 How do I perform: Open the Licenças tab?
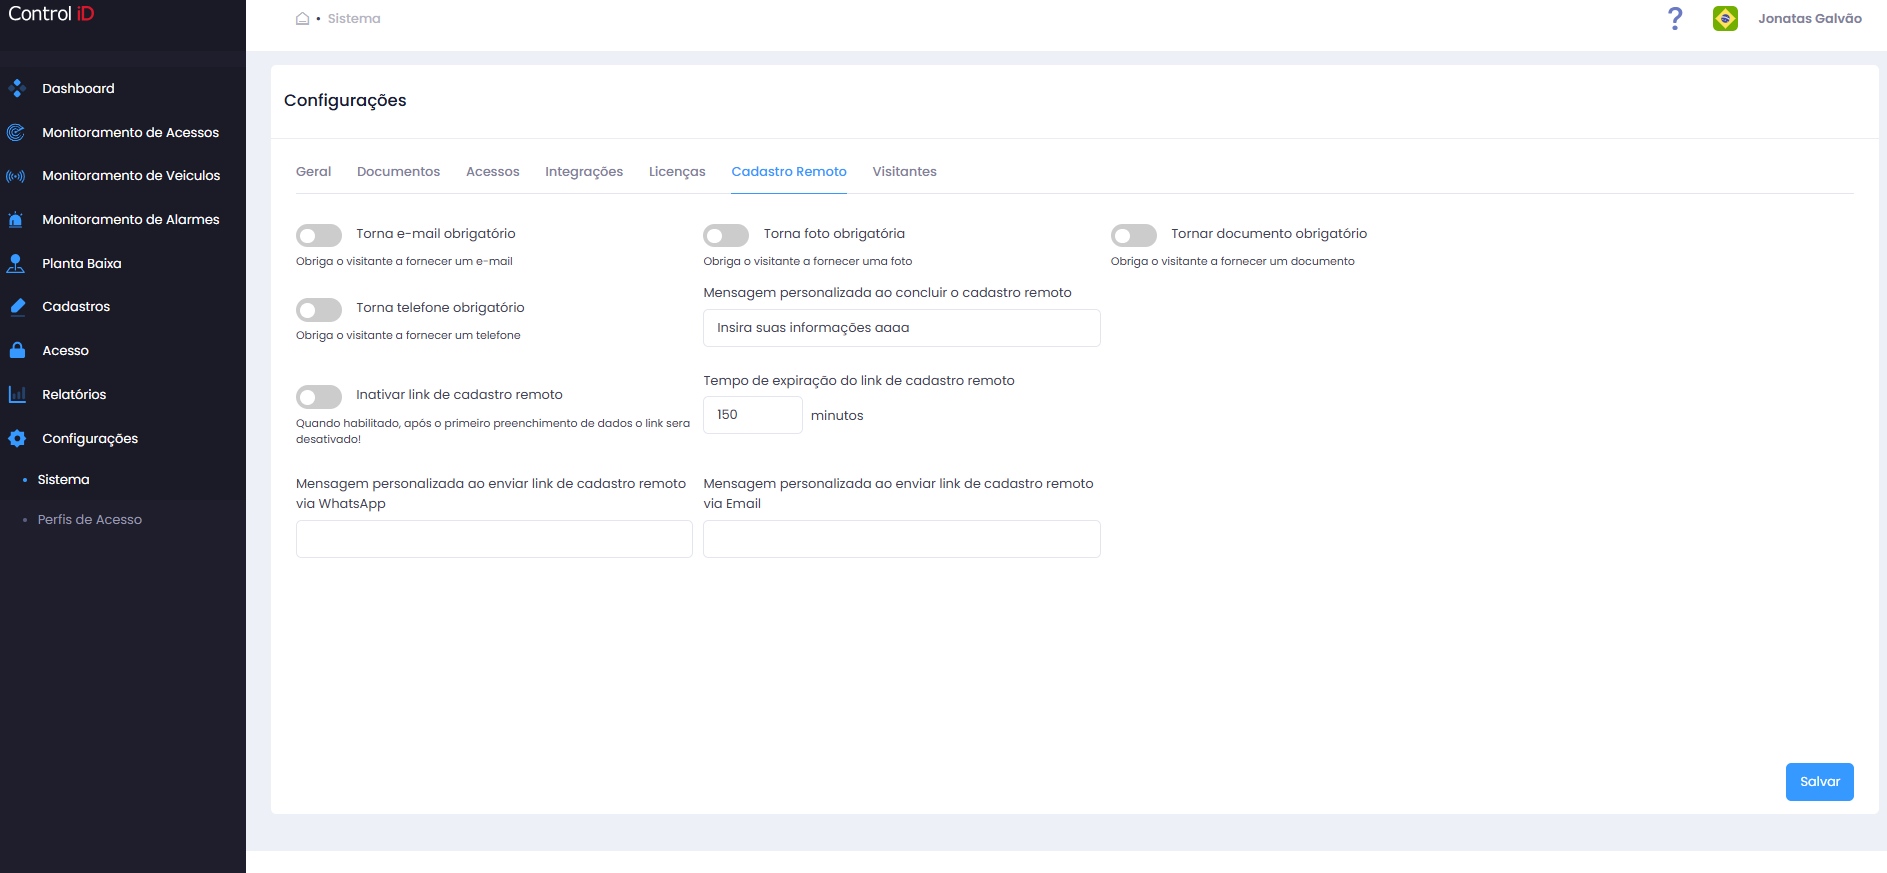[x=677, y=172]
